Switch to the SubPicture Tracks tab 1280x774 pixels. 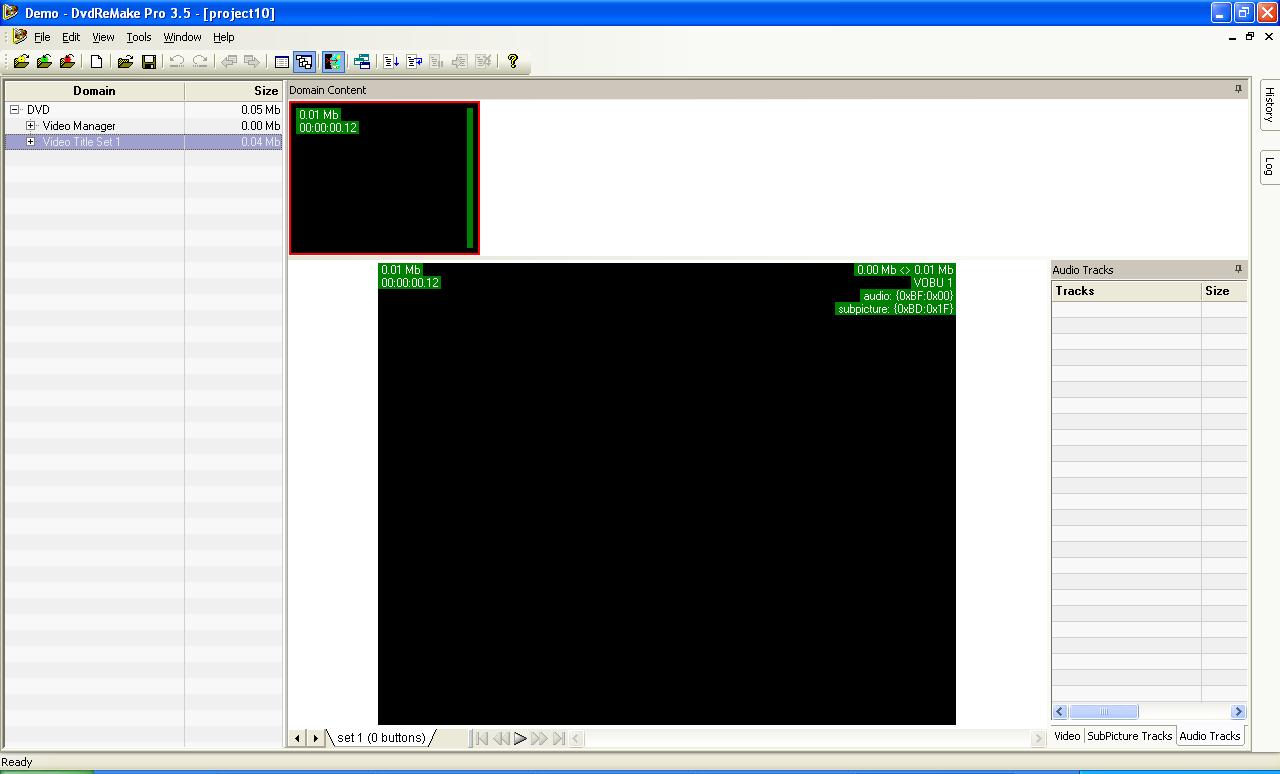pos(1130,736)
